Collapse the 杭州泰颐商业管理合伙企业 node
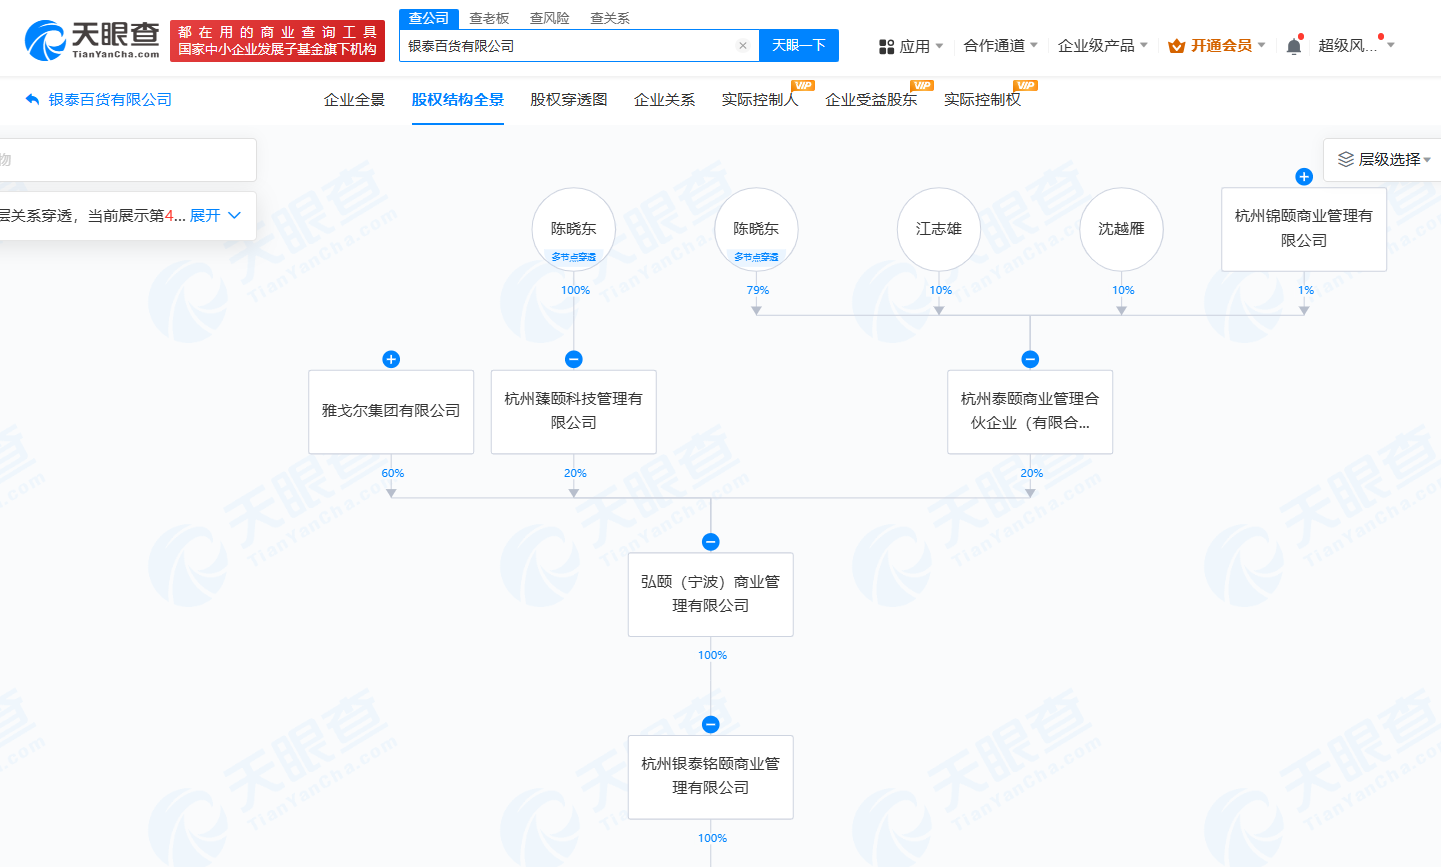Image resolution: width=1441 pixels, height=867 pixels. [1030, 359]
